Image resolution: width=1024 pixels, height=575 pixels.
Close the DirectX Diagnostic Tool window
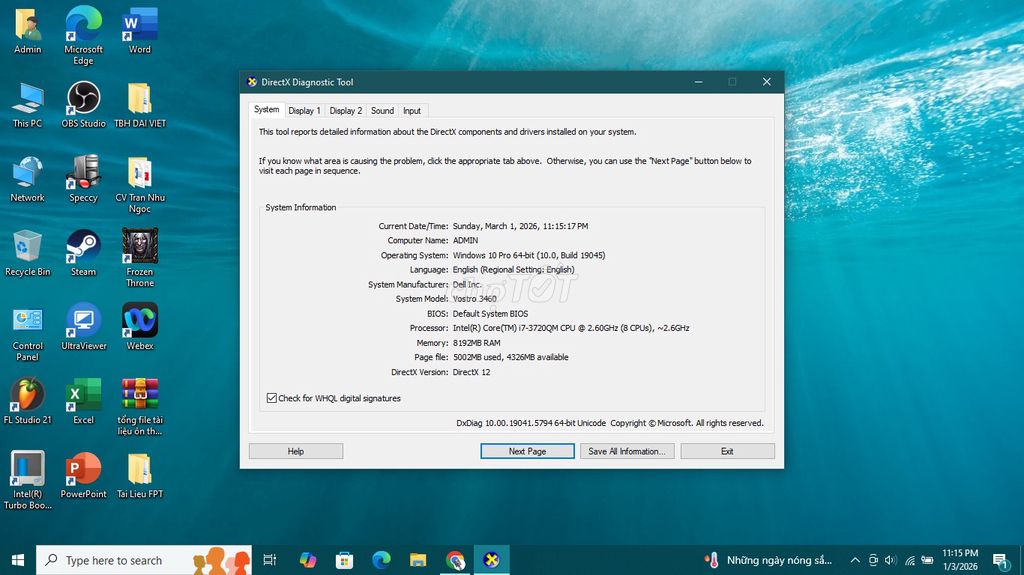tap(767, 82)
